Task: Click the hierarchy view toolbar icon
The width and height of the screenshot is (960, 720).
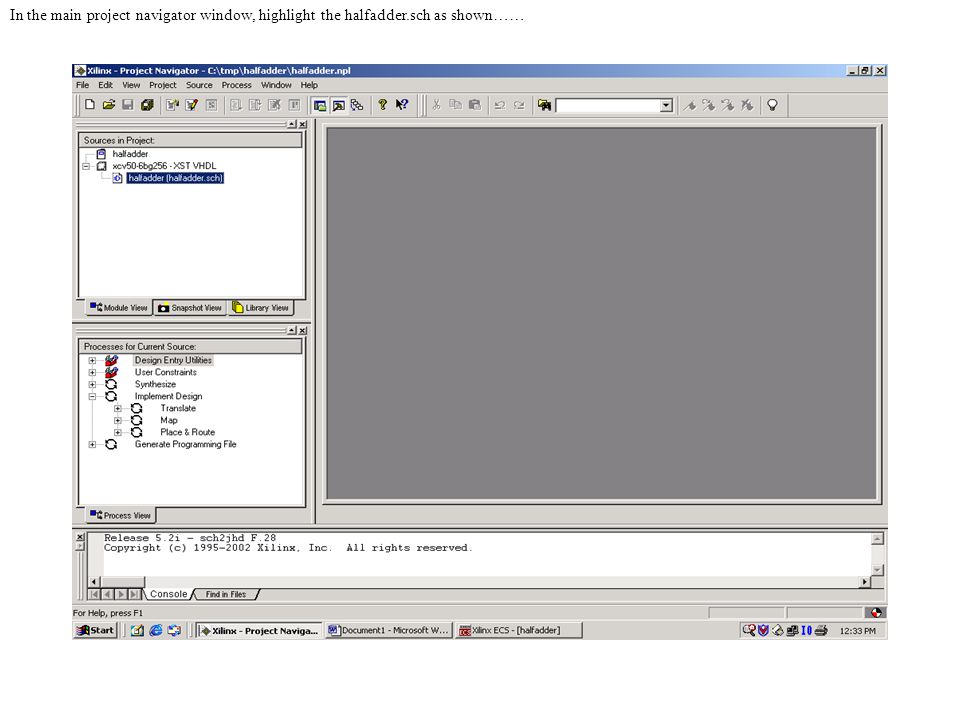Action: coord(357,105)
